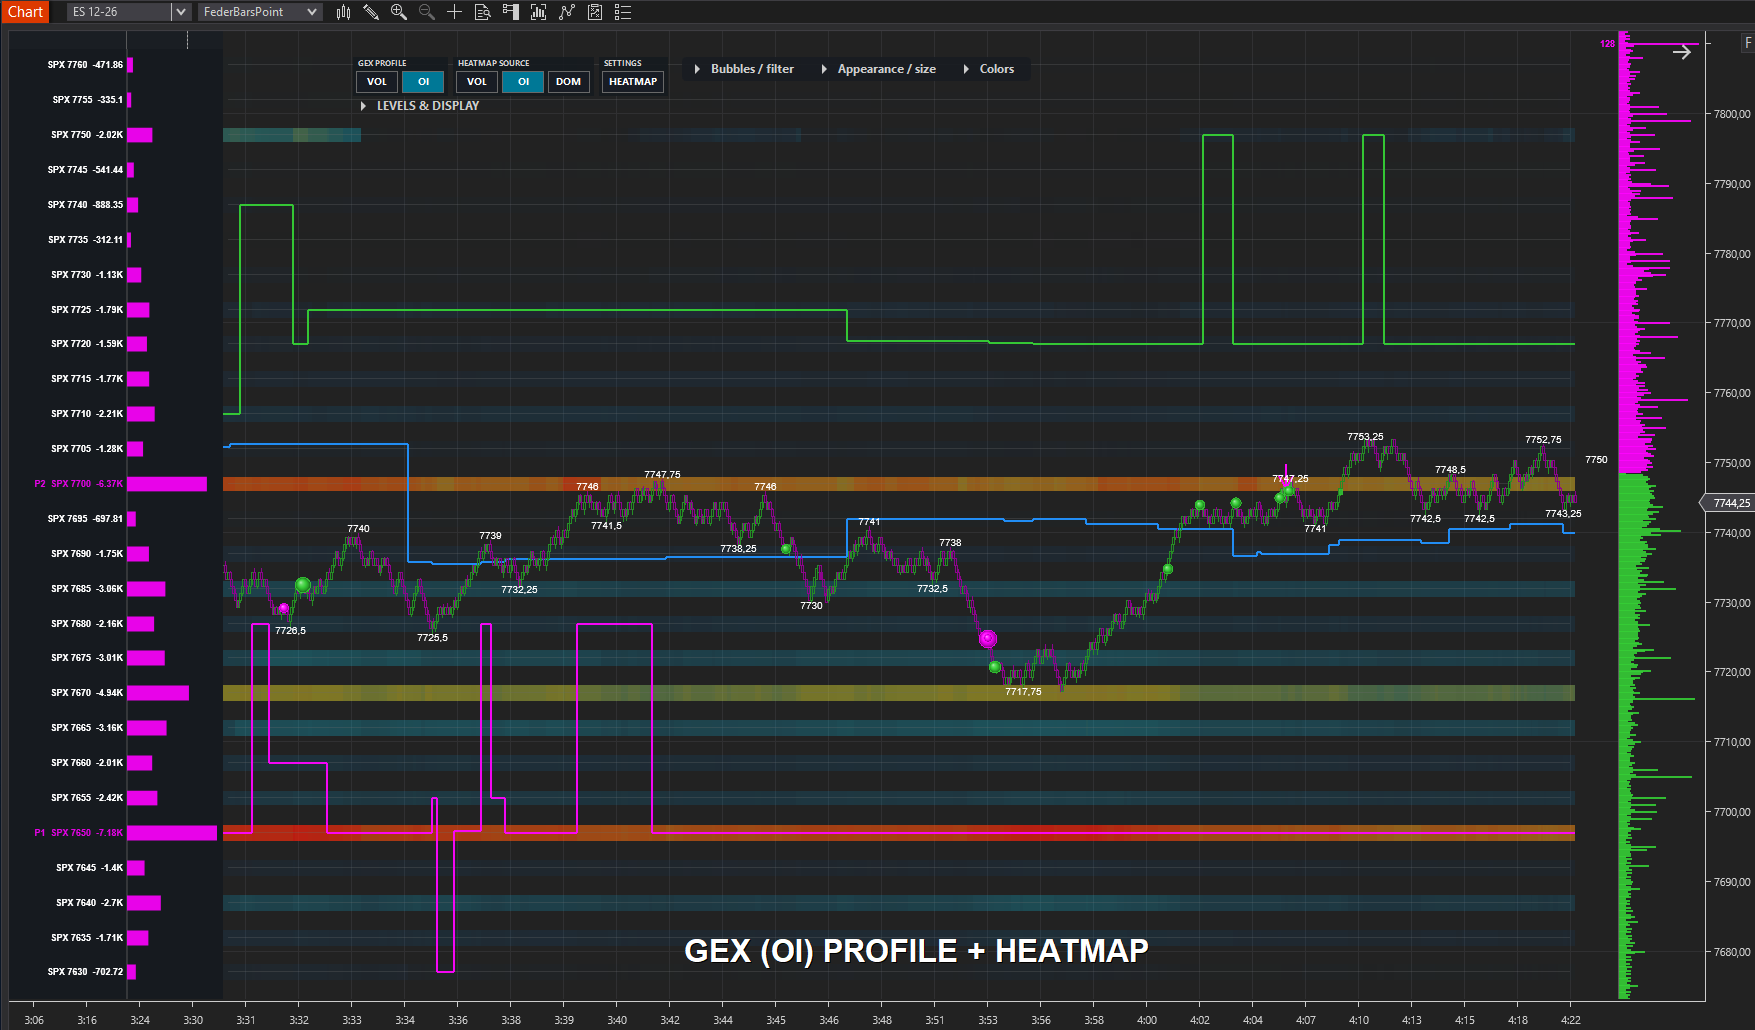Open the chart trader icon
Viewport: 1755px width, 1030px height.
[x=511, y=12]
